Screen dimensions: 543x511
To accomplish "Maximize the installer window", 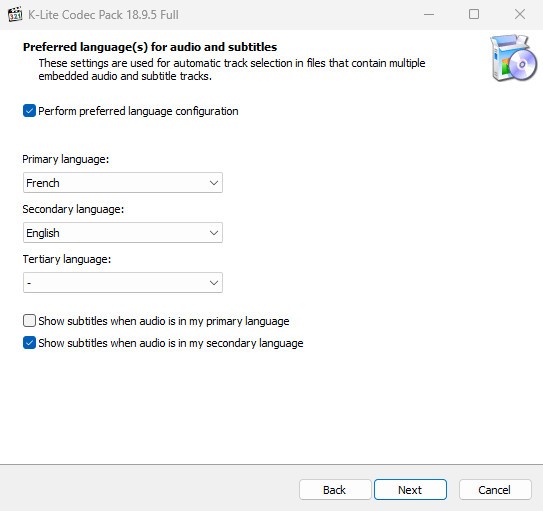I will [474, 14].
